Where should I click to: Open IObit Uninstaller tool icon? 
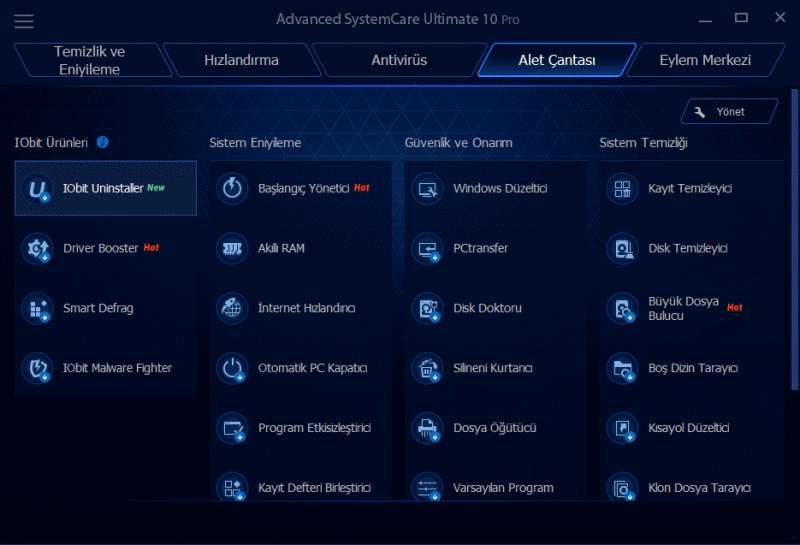pos(37,189)
